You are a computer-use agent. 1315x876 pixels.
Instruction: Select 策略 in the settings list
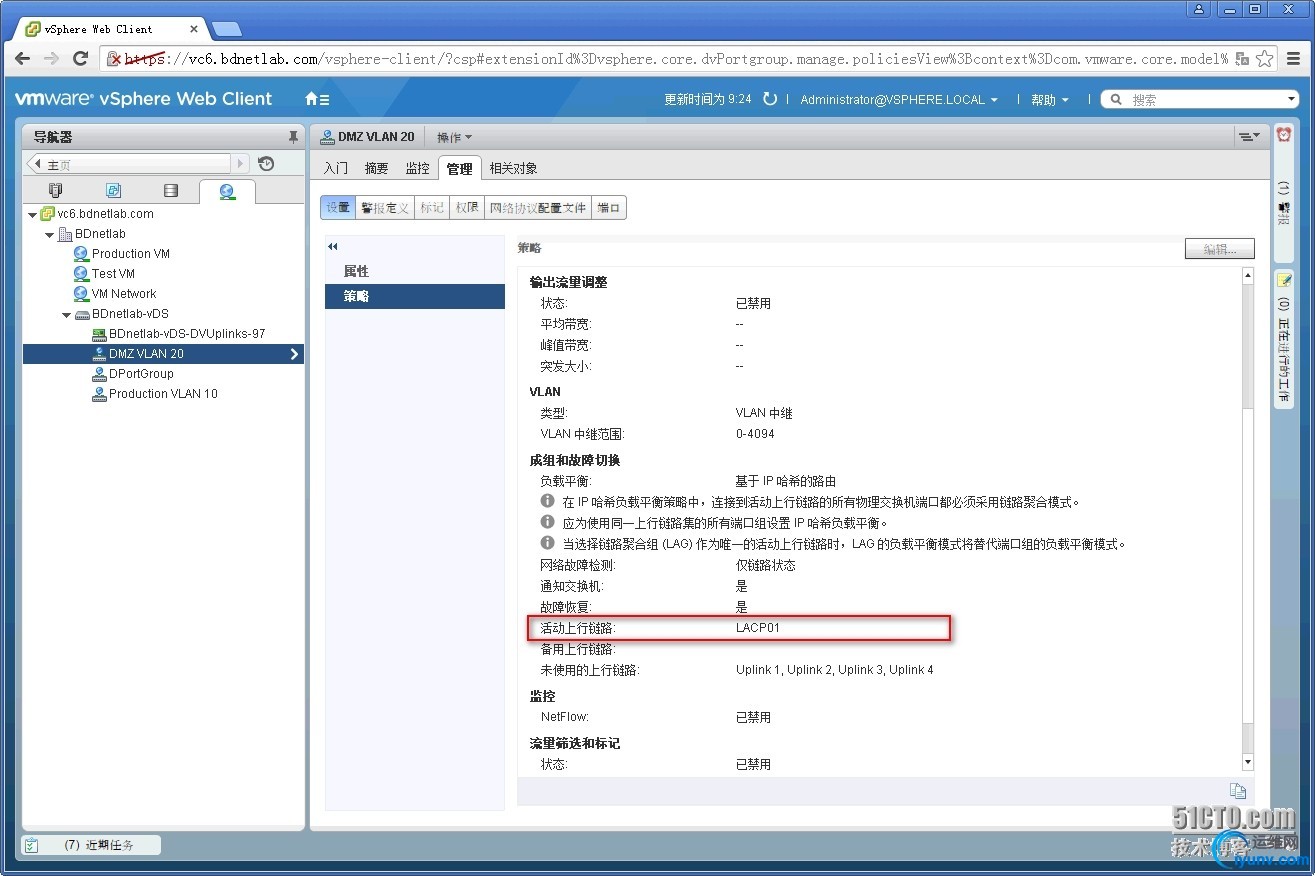[415, 296]
